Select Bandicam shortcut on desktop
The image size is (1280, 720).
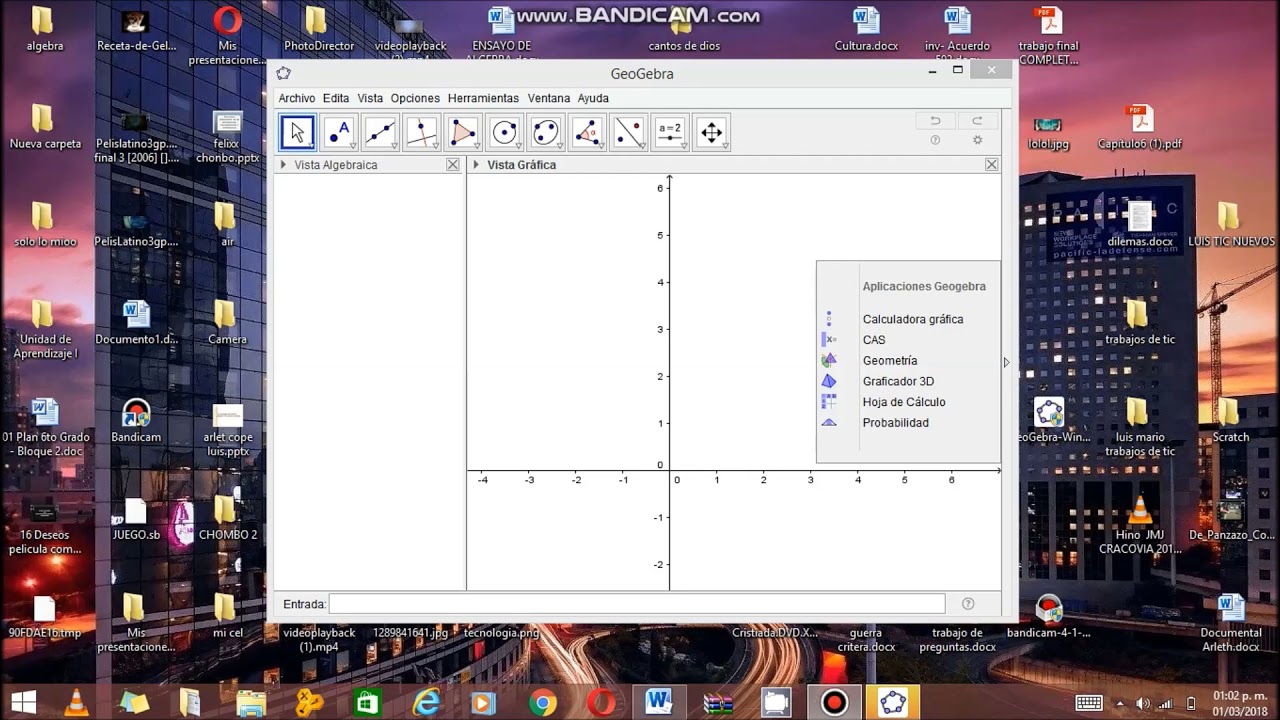tap(136, 420)
